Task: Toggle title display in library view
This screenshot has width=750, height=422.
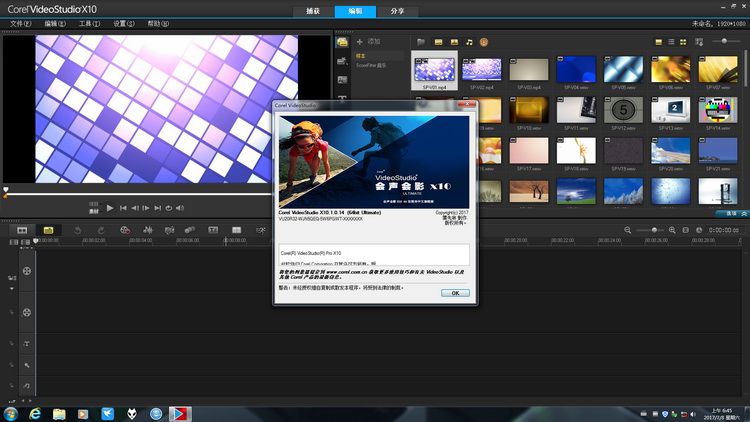Action: [x=659, y=42]
